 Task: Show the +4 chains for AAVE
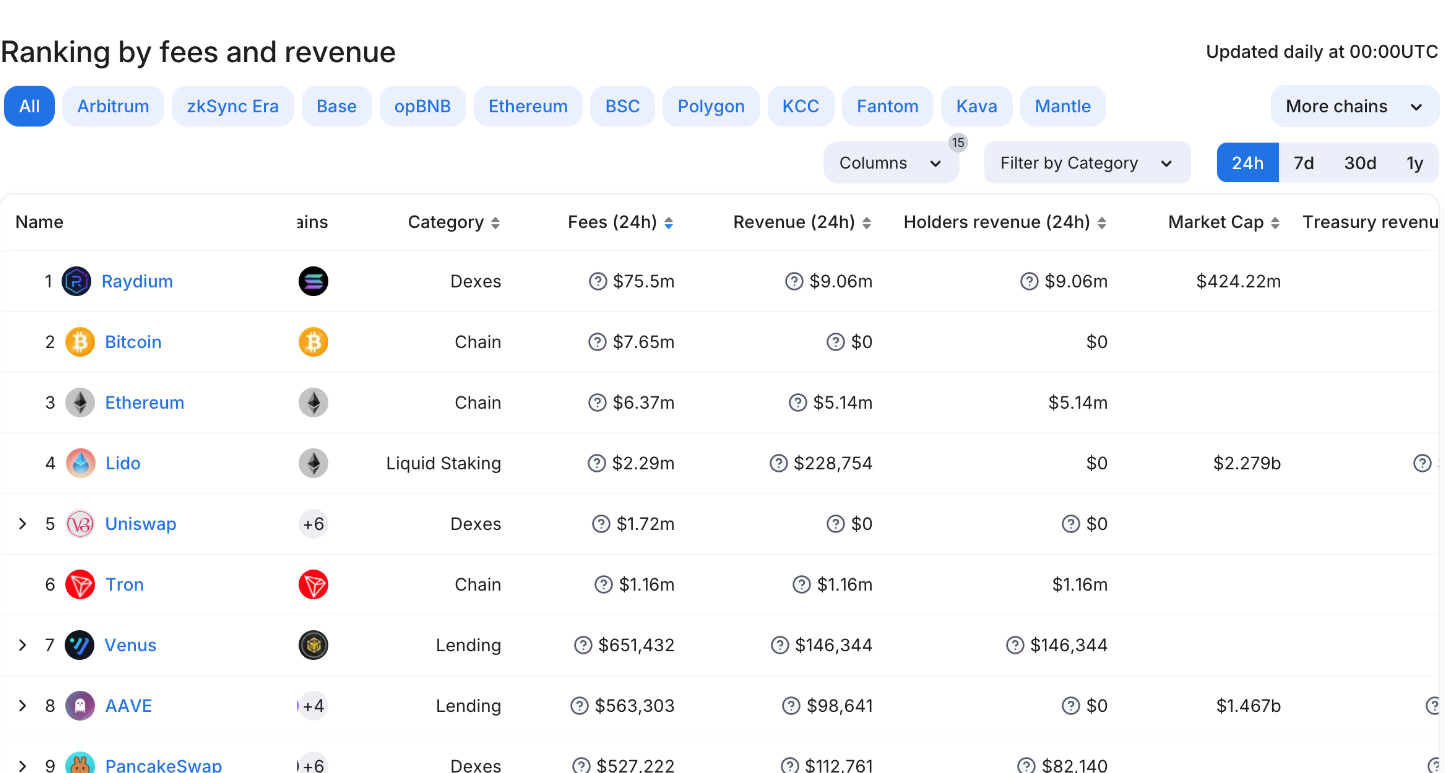313,706
